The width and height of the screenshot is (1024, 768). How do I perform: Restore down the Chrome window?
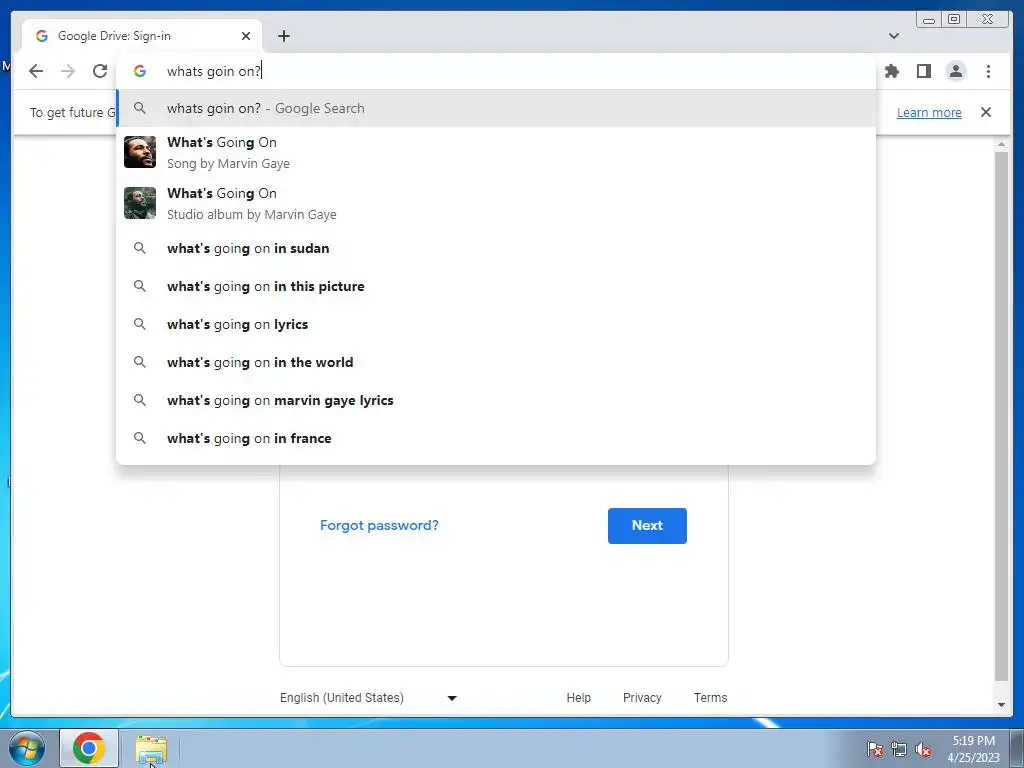click(954, 19)
